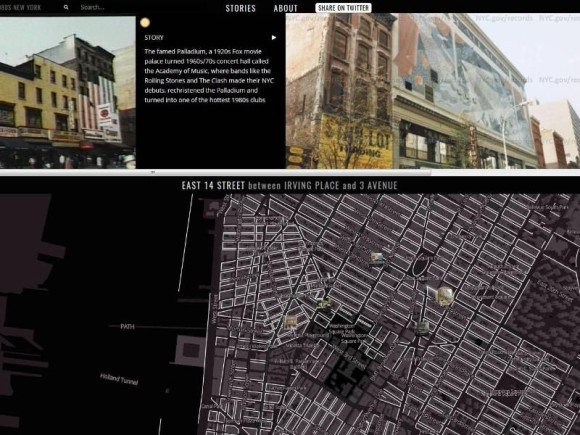Click the Holland Tunnel map label
This screenshot has height=435, width=580.
coord(119,379)
